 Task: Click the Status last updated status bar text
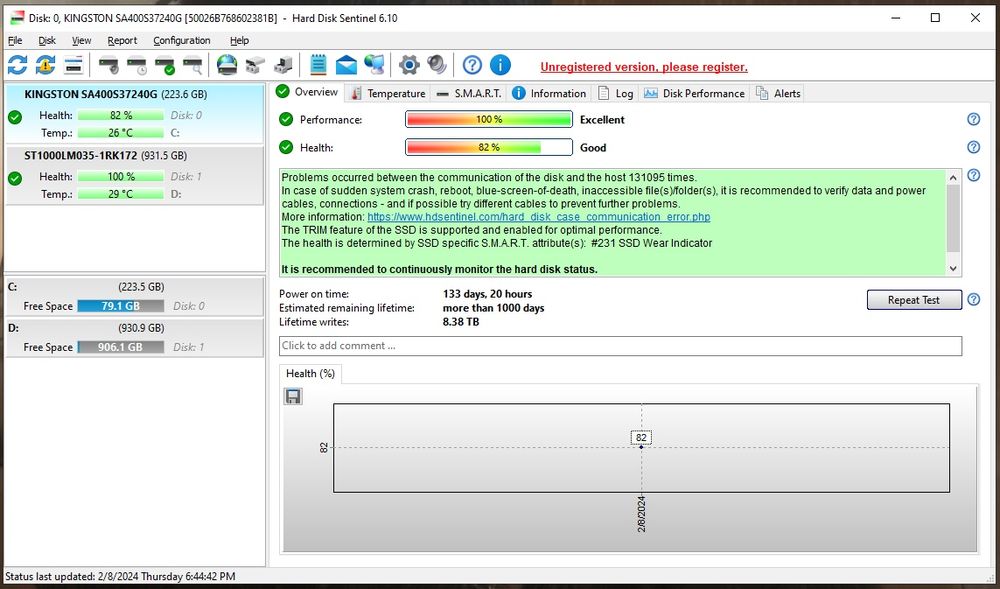tap(120, 576)
